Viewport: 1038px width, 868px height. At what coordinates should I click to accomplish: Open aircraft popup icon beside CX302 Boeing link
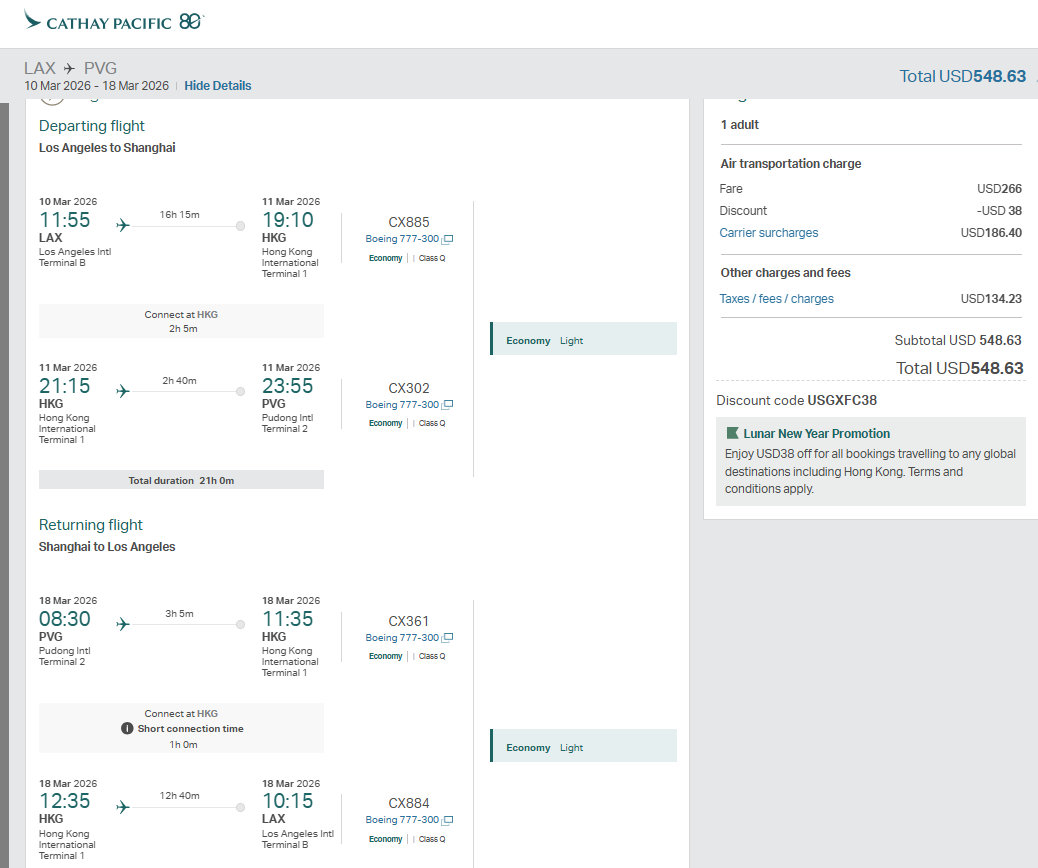[x=448, y=406]
